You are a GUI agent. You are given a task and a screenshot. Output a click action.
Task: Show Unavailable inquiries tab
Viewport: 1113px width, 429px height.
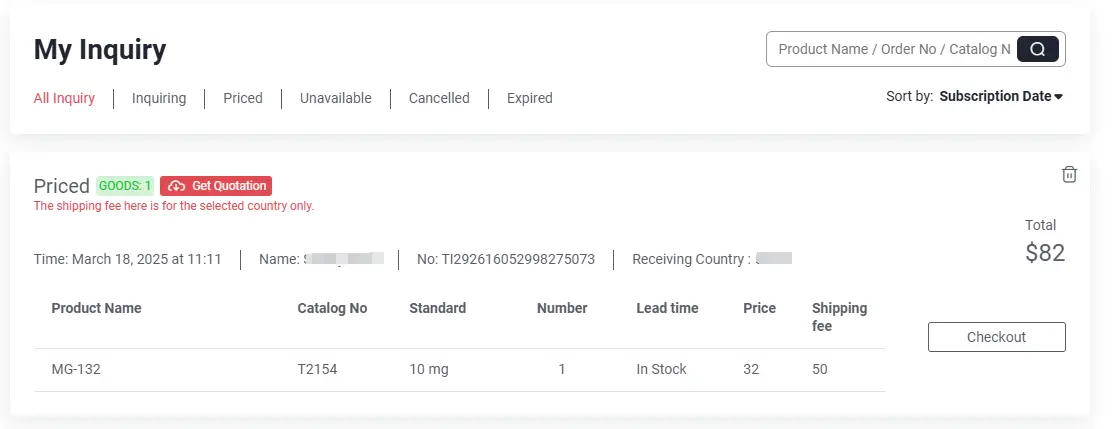(336, 98)
